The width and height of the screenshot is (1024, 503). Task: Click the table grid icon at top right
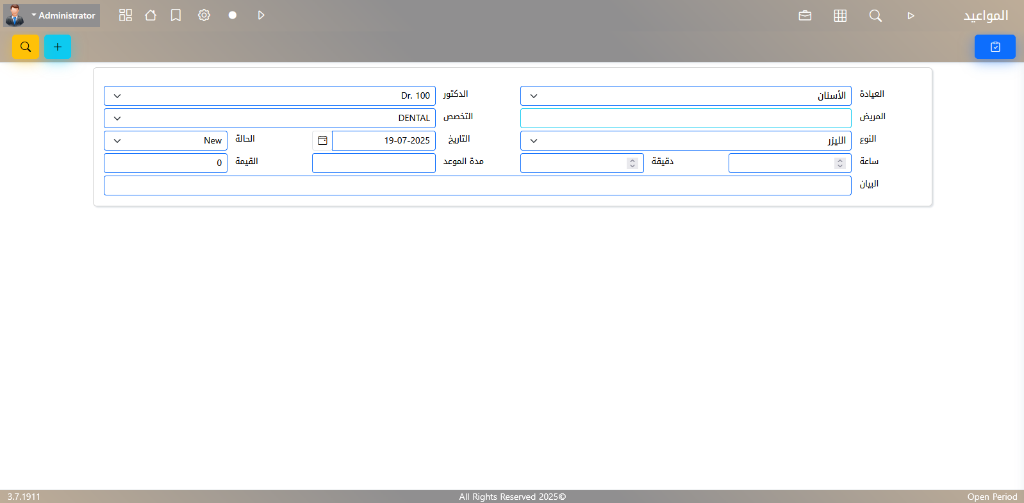(x=840, y=16)
